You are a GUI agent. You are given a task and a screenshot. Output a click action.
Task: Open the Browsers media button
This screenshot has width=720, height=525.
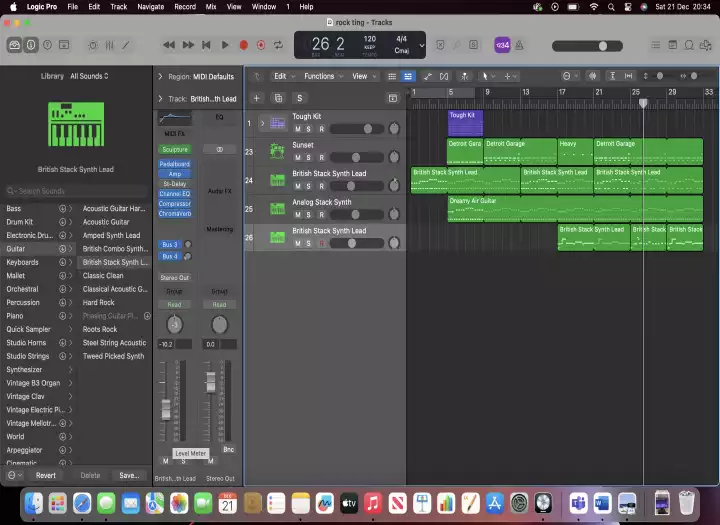(705, 45)
